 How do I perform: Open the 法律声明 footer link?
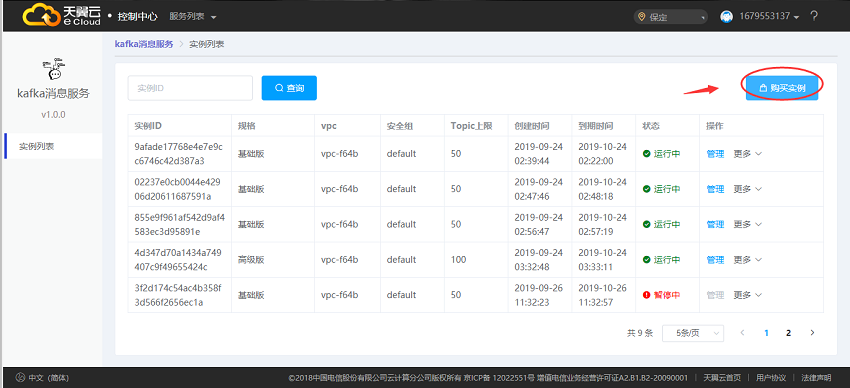(x=816, y=378)
